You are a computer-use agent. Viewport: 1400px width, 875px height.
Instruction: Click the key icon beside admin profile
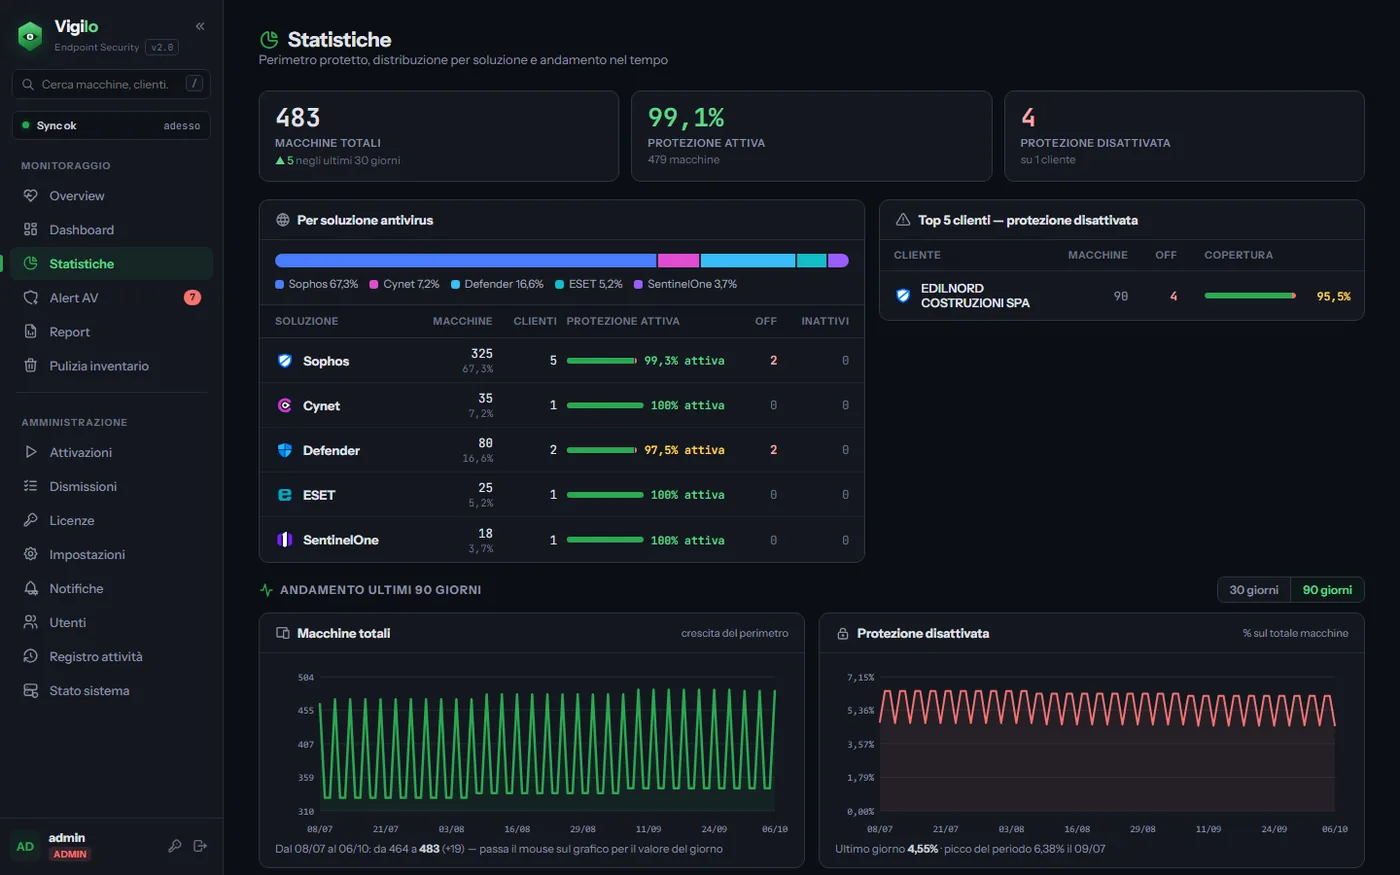tap(175, 846)
